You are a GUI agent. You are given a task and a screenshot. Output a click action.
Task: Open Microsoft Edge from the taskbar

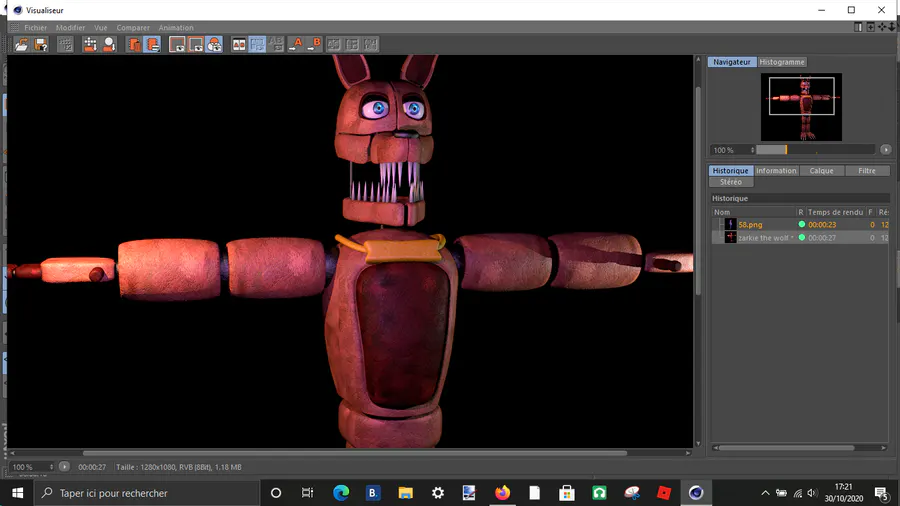[x=341, y=493]
